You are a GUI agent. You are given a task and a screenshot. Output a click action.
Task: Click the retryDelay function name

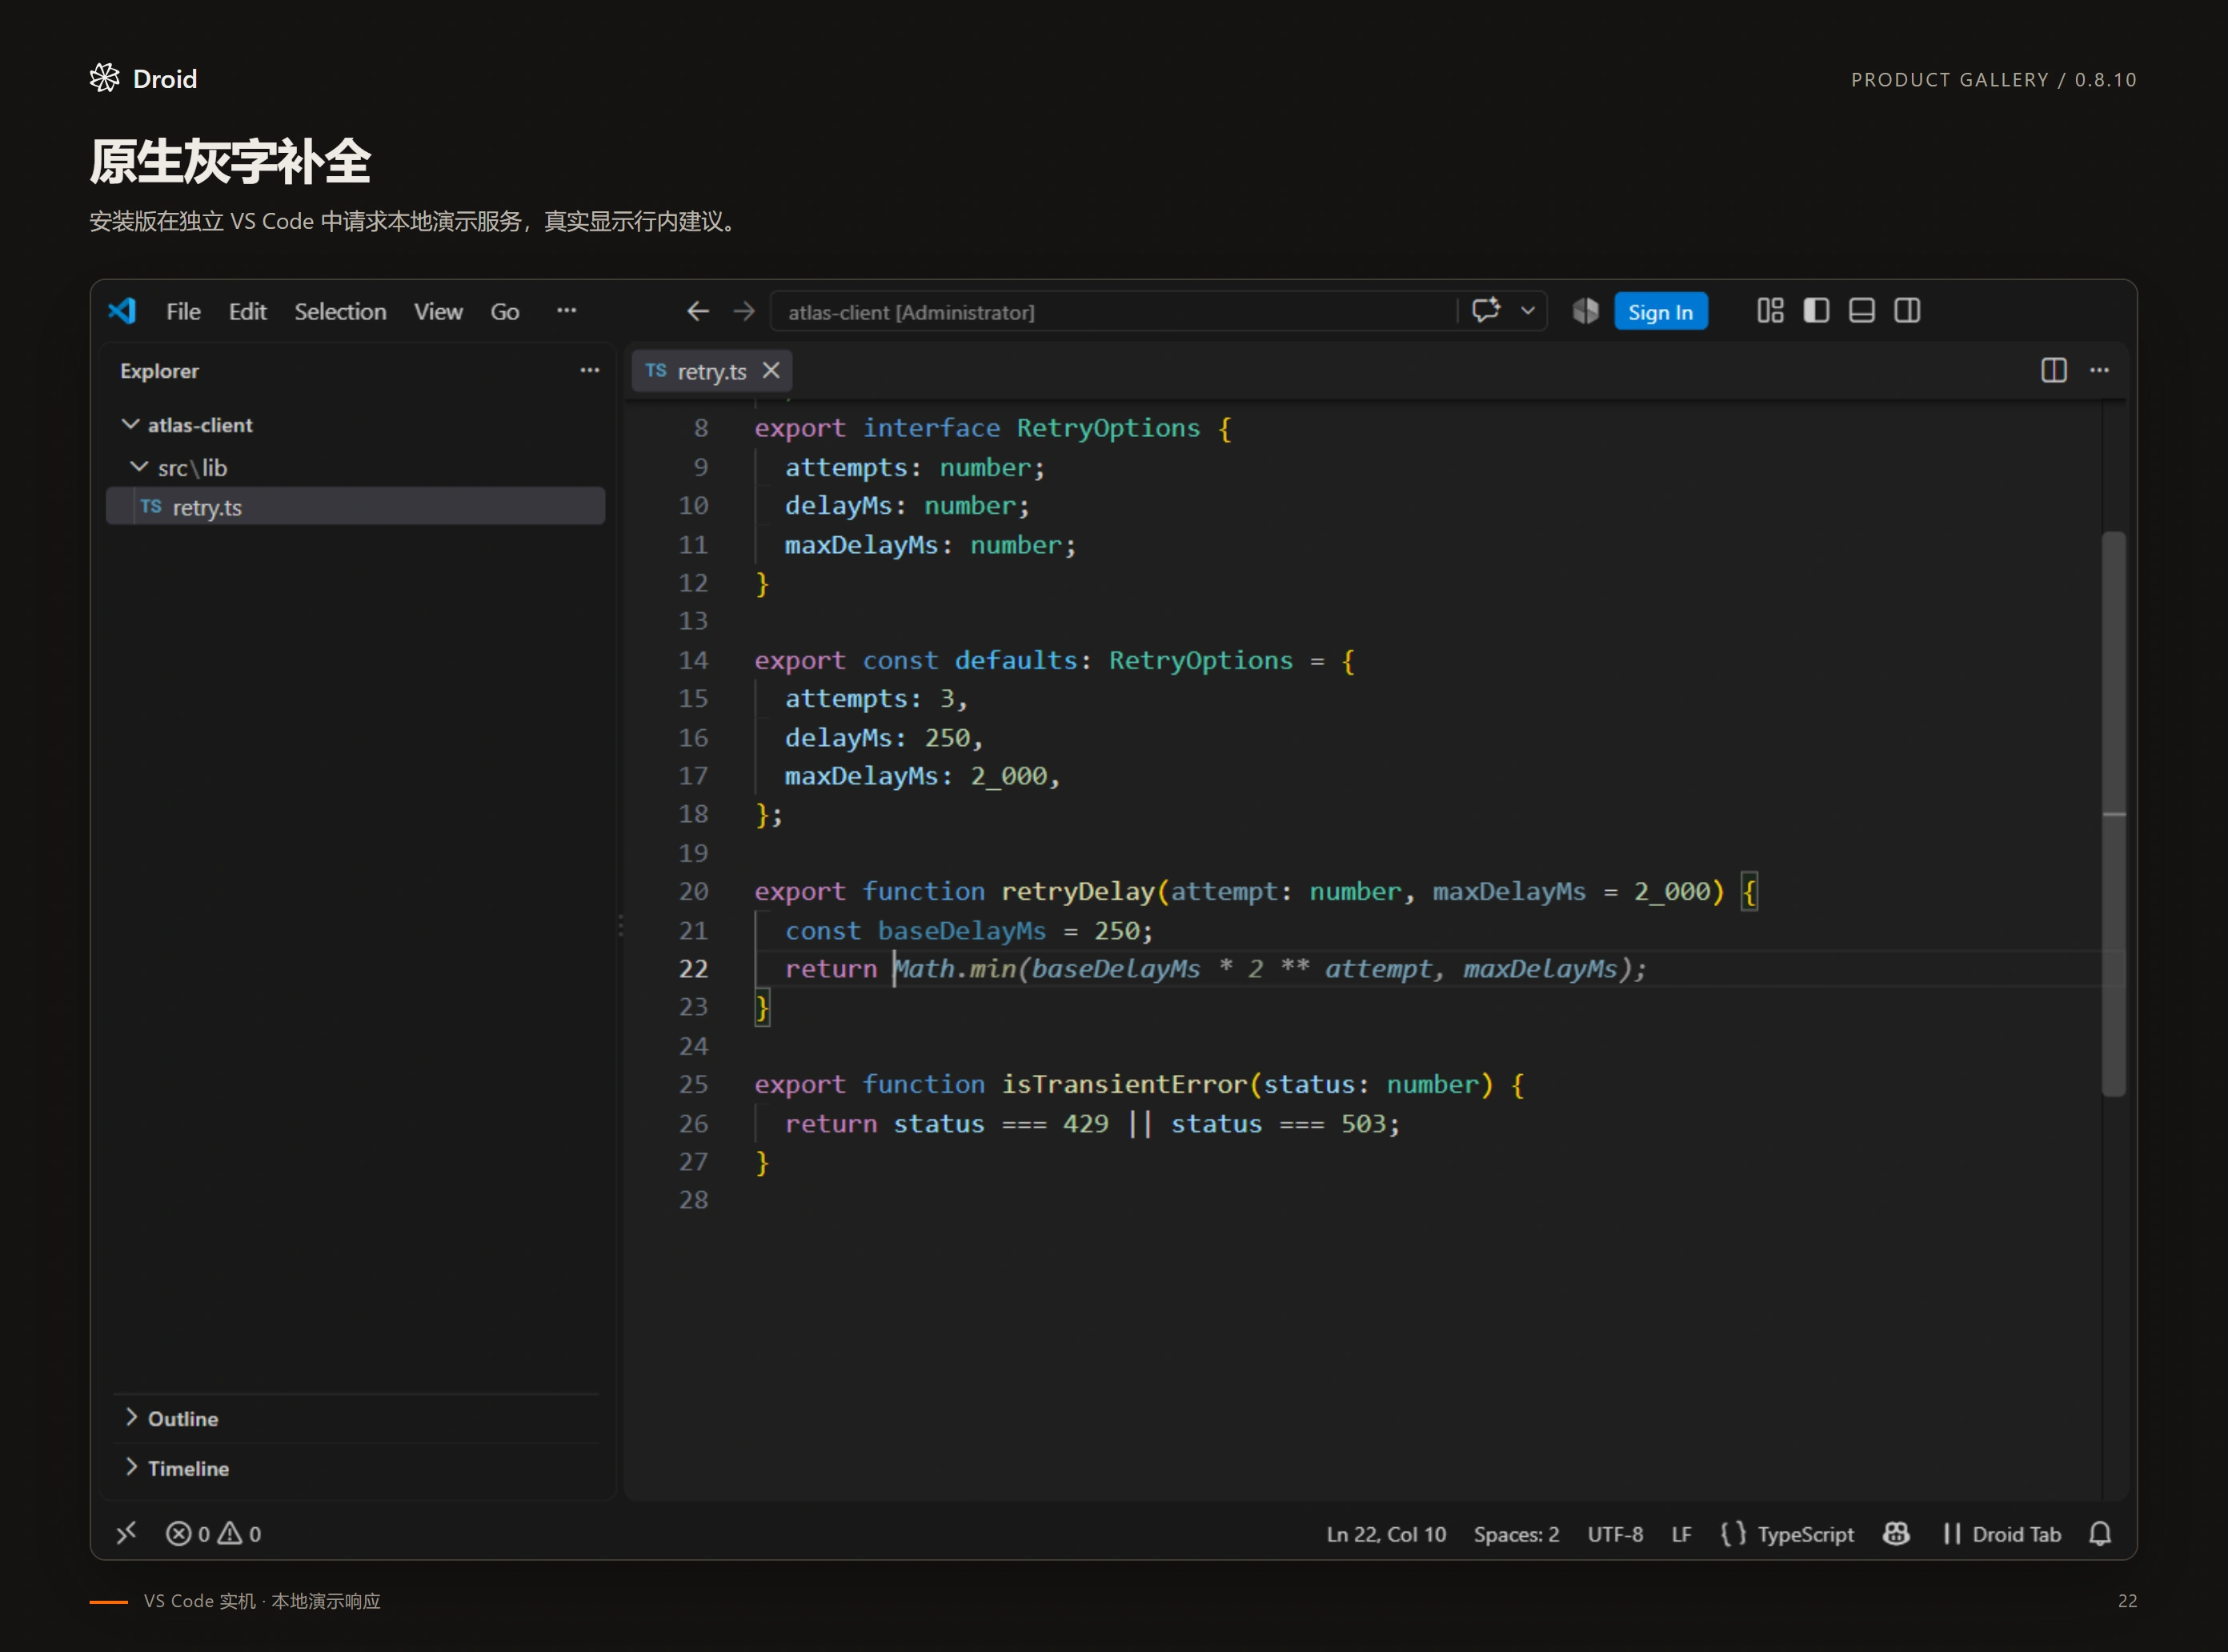point(1078,891)
